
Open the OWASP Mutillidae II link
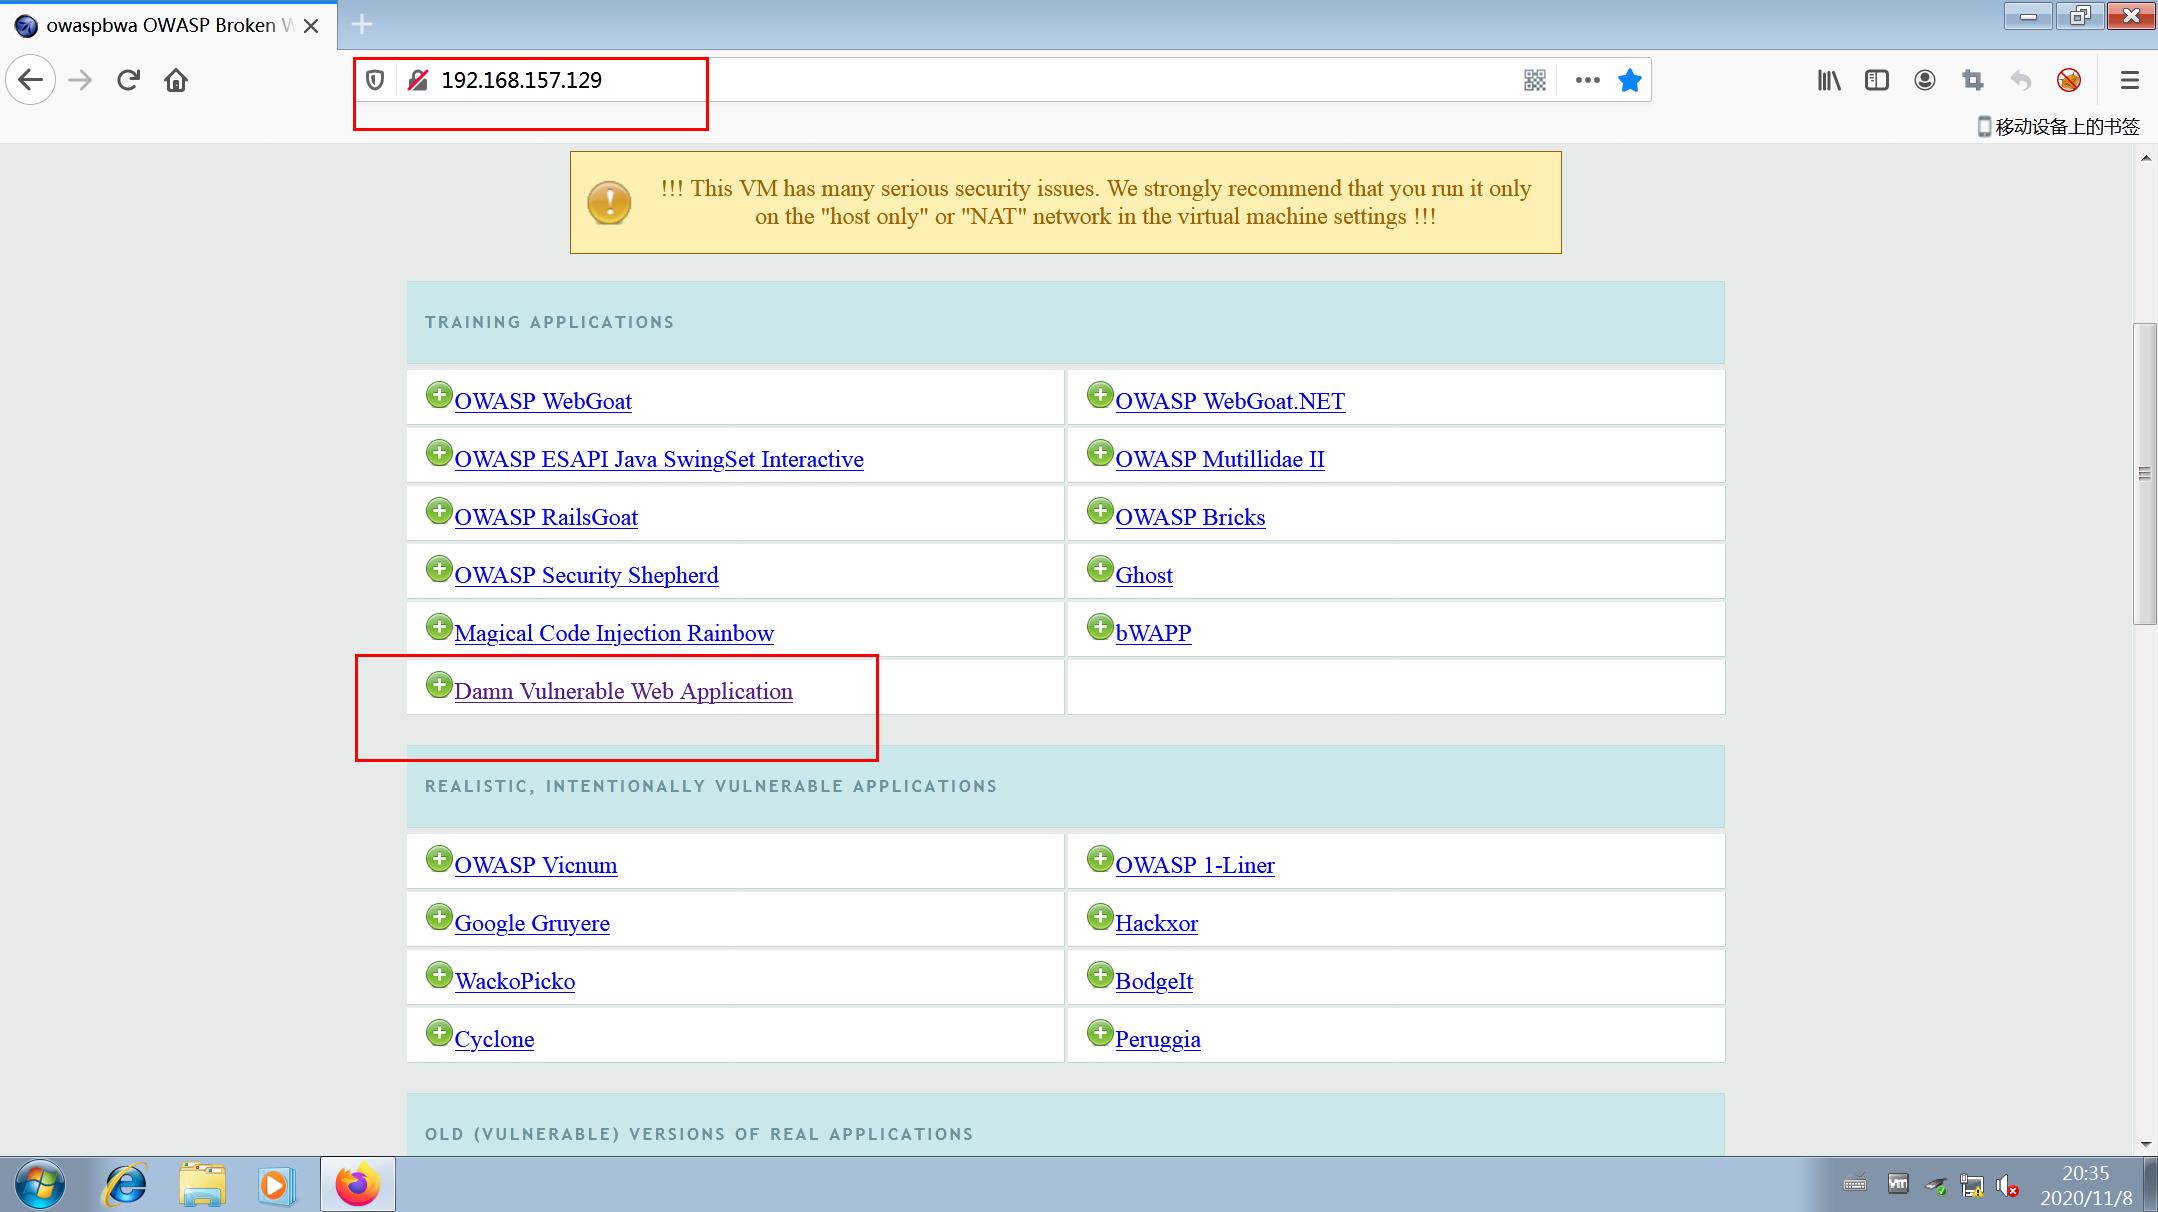pos(1219,459)
